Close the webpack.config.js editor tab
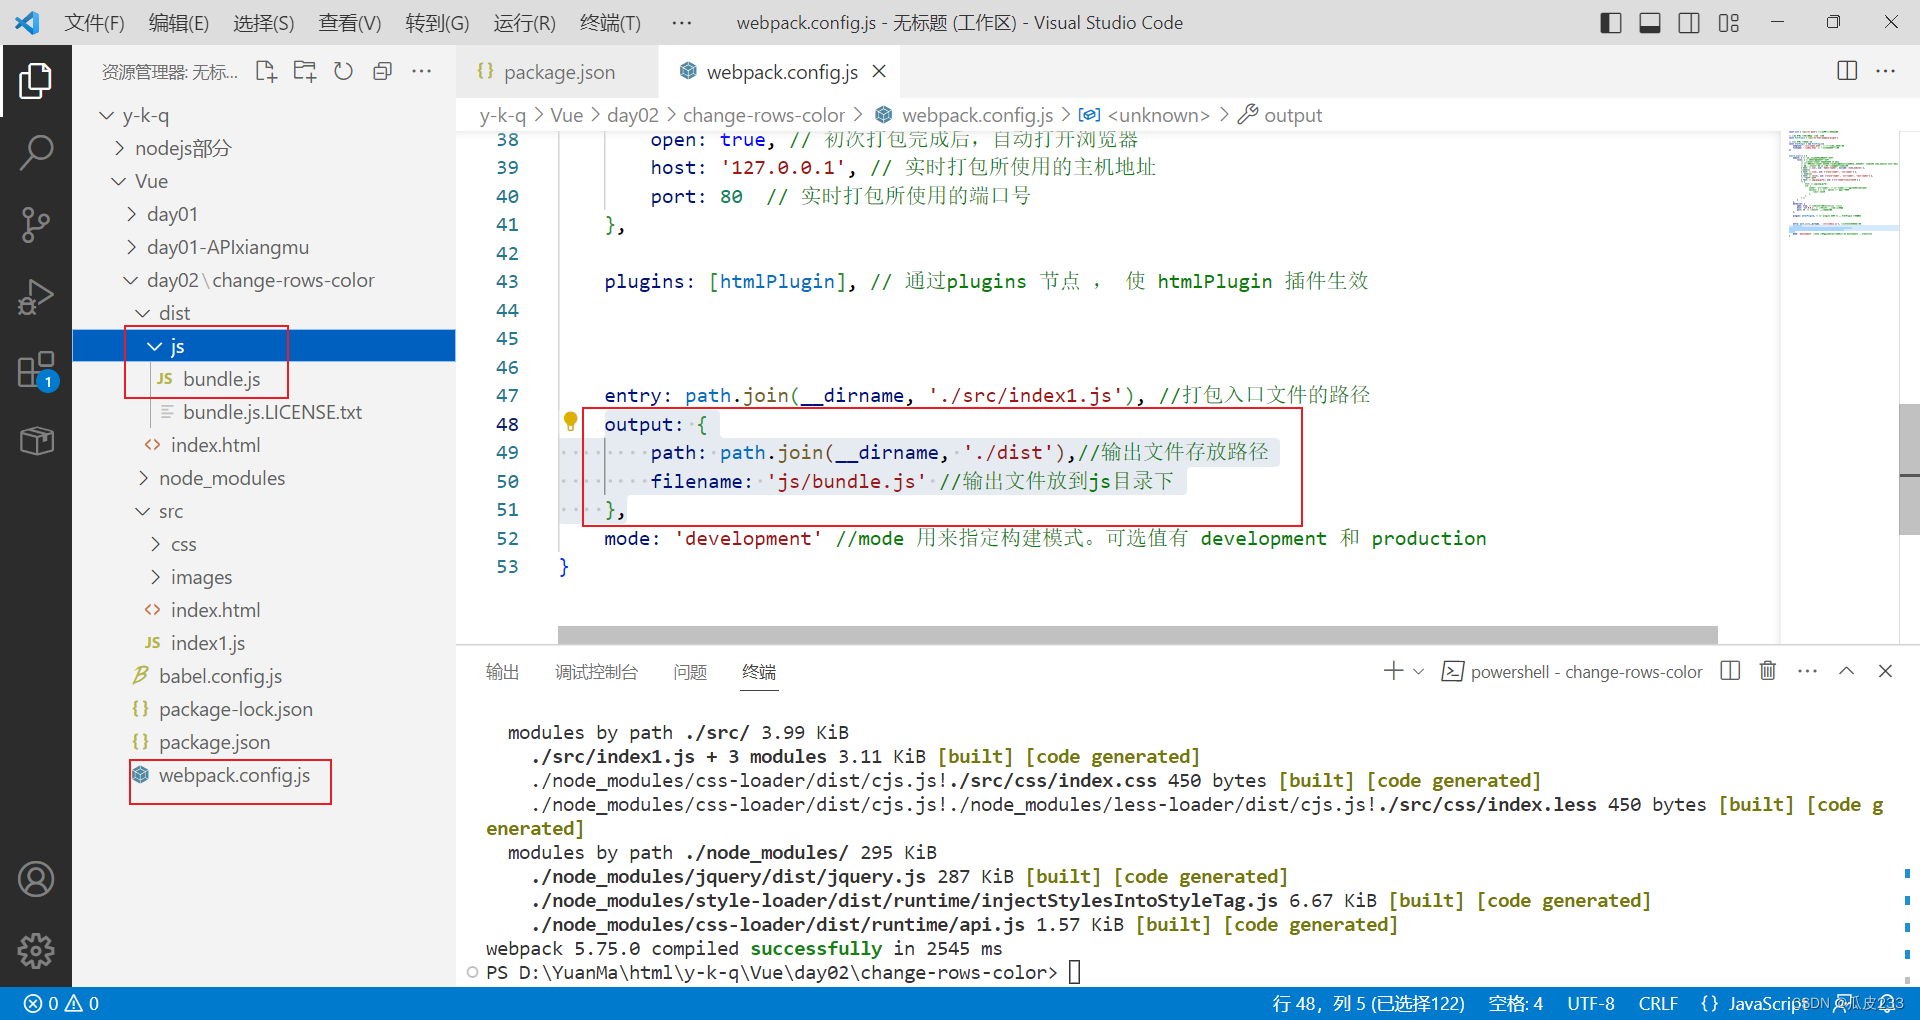This screenshot has height=1020, width=1920. click(879, 71)
